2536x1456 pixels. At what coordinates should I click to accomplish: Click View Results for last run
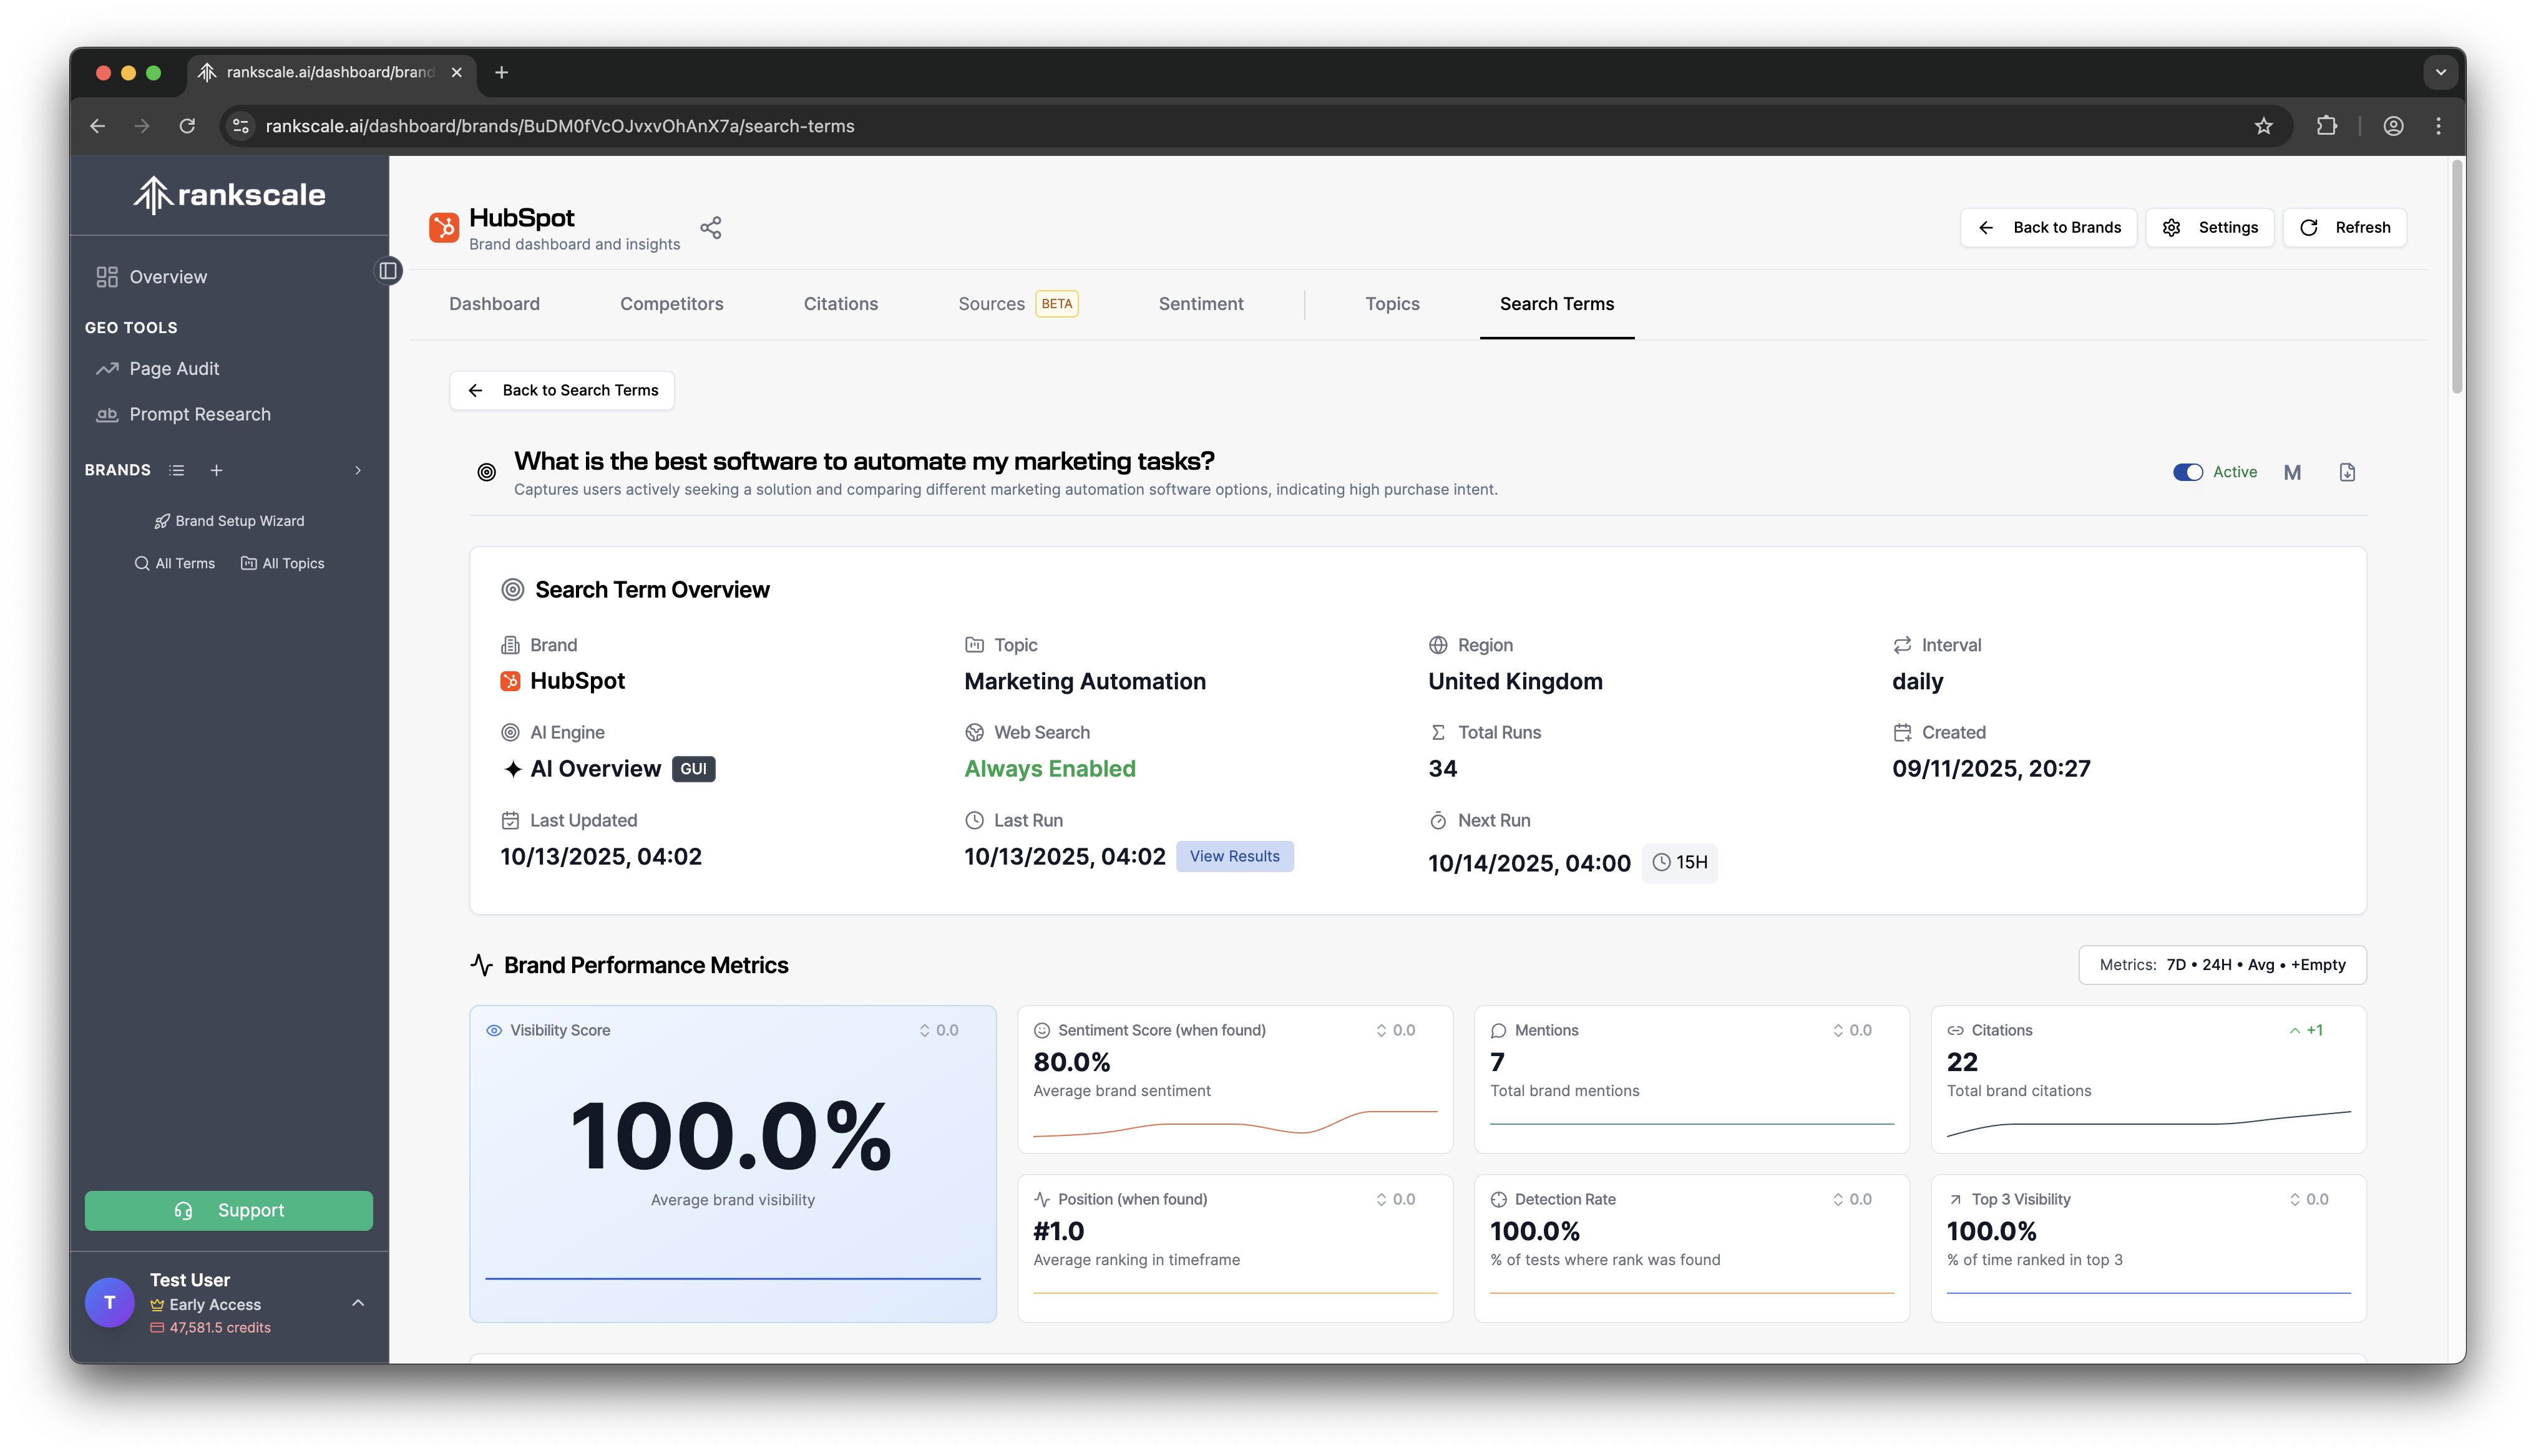click(x=1234, y=856)
